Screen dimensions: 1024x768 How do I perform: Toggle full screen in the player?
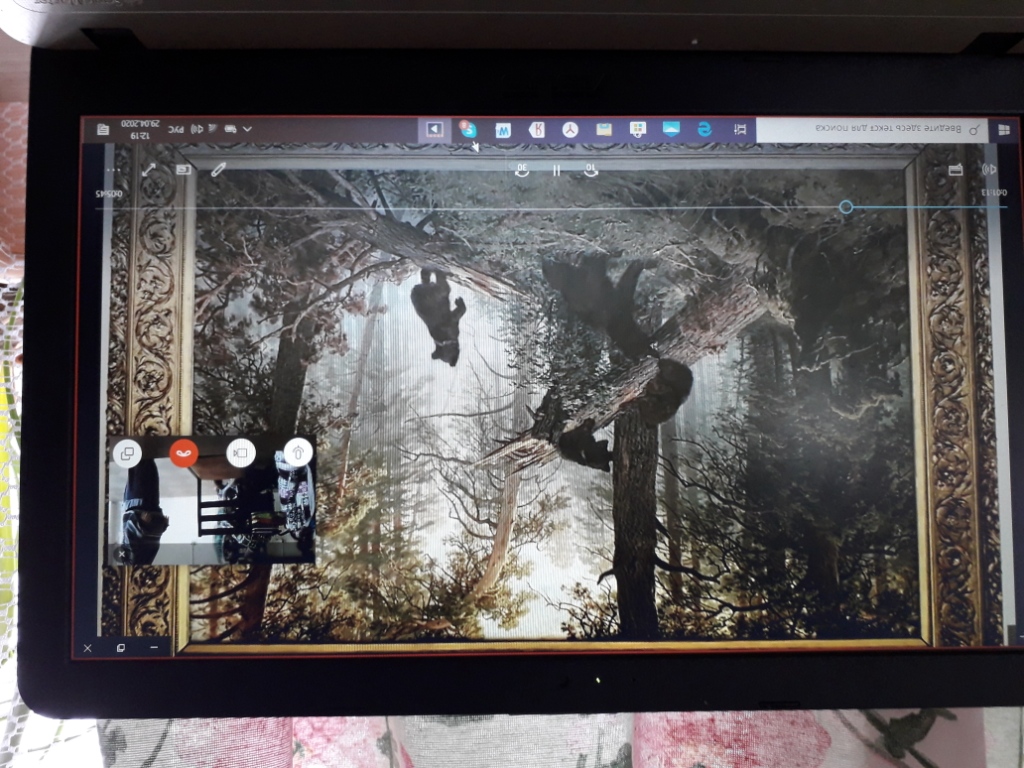[x=149, y=170]
